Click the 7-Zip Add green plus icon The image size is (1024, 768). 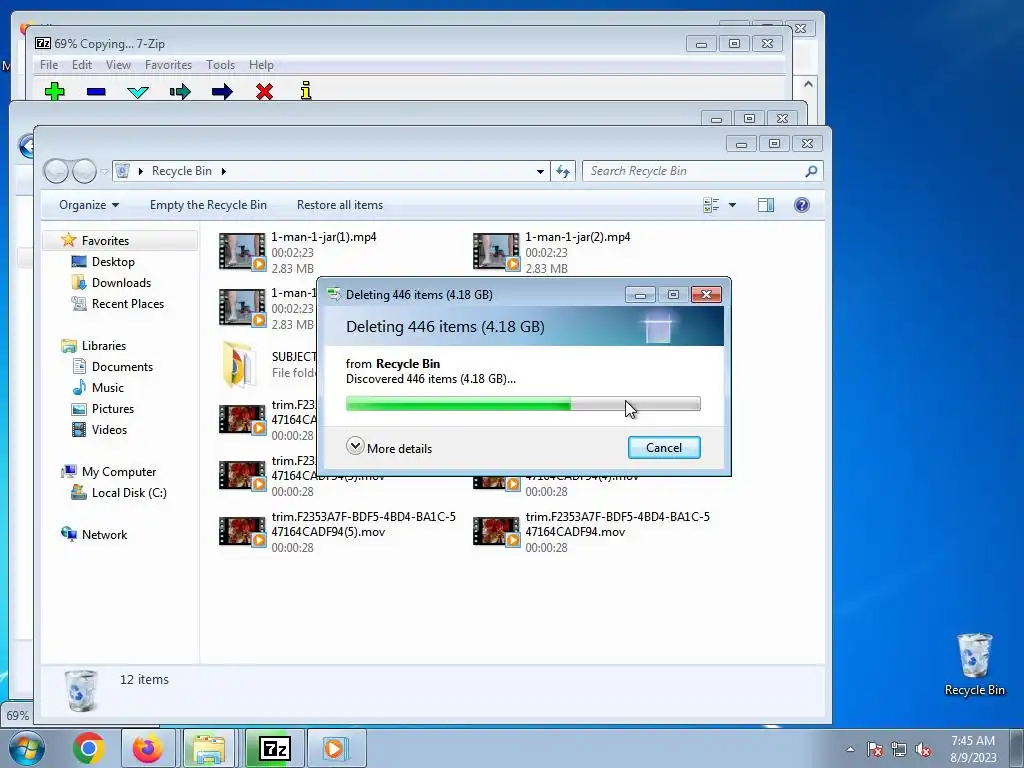(x=55, y=91)
